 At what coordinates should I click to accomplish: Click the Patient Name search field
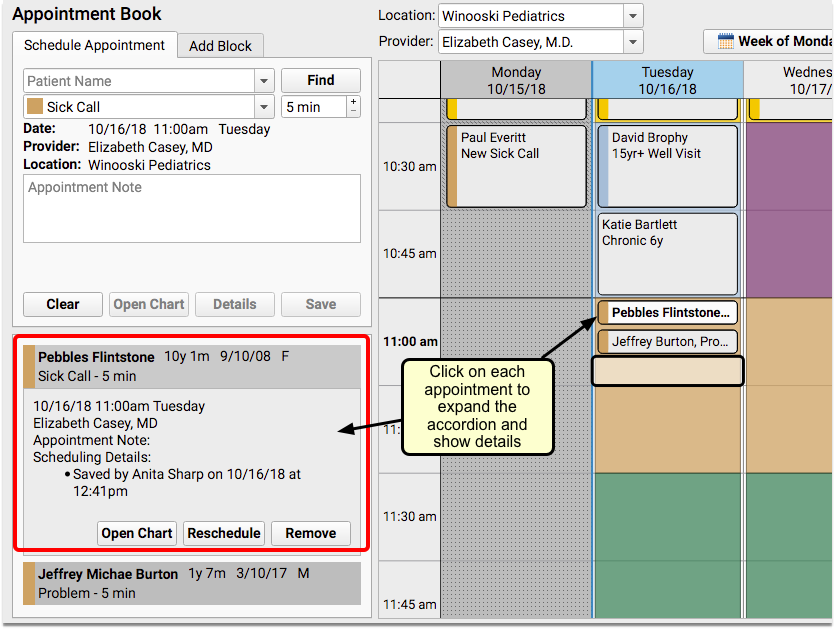click(x=139, y=81)
